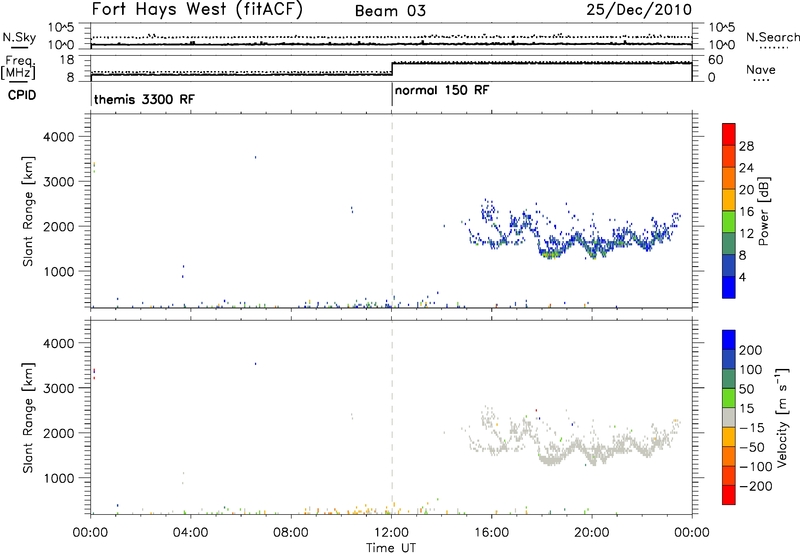The width and height of the screenshot is (800, 554).
Task: Click the '20:00' time axis tick label
Action: (592, 533)
